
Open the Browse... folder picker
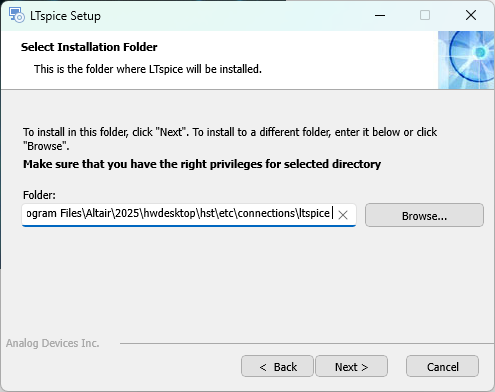pyautogui.click(x=424, y=215)
